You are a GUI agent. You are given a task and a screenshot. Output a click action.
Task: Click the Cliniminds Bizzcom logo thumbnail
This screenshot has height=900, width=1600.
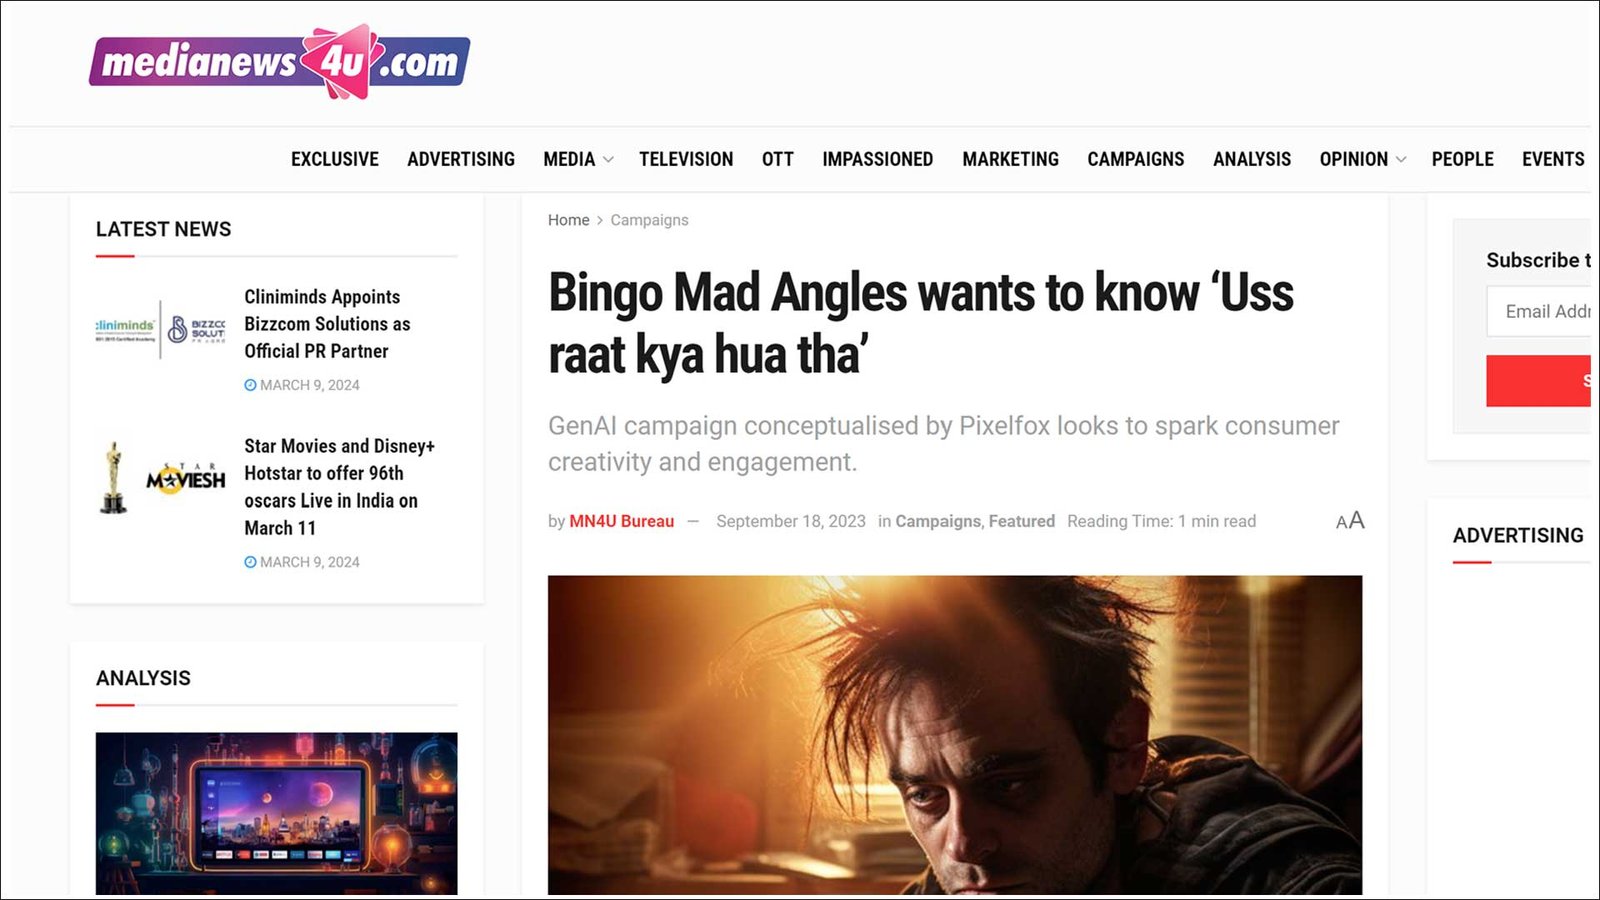click(160, 329)
